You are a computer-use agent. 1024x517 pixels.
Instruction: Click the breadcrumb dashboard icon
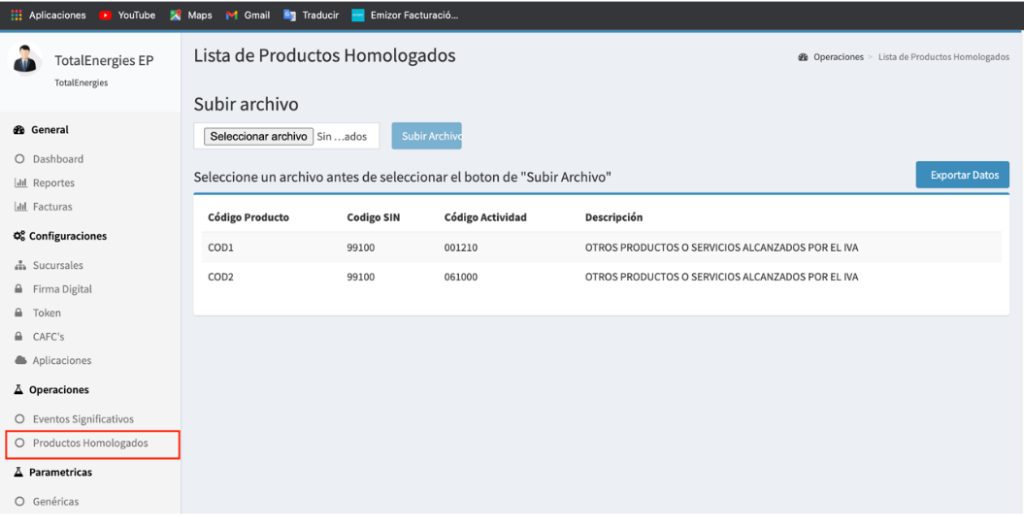[x=803, y=57]
